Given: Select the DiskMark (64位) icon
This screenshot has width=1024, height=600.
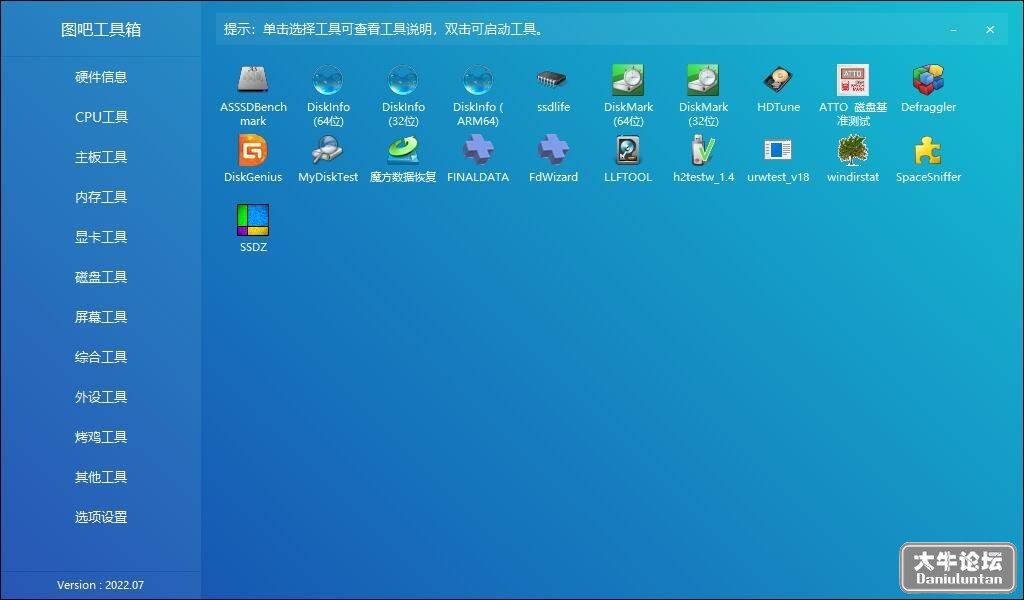Looking at the screenshot, I should pos(628,80).
